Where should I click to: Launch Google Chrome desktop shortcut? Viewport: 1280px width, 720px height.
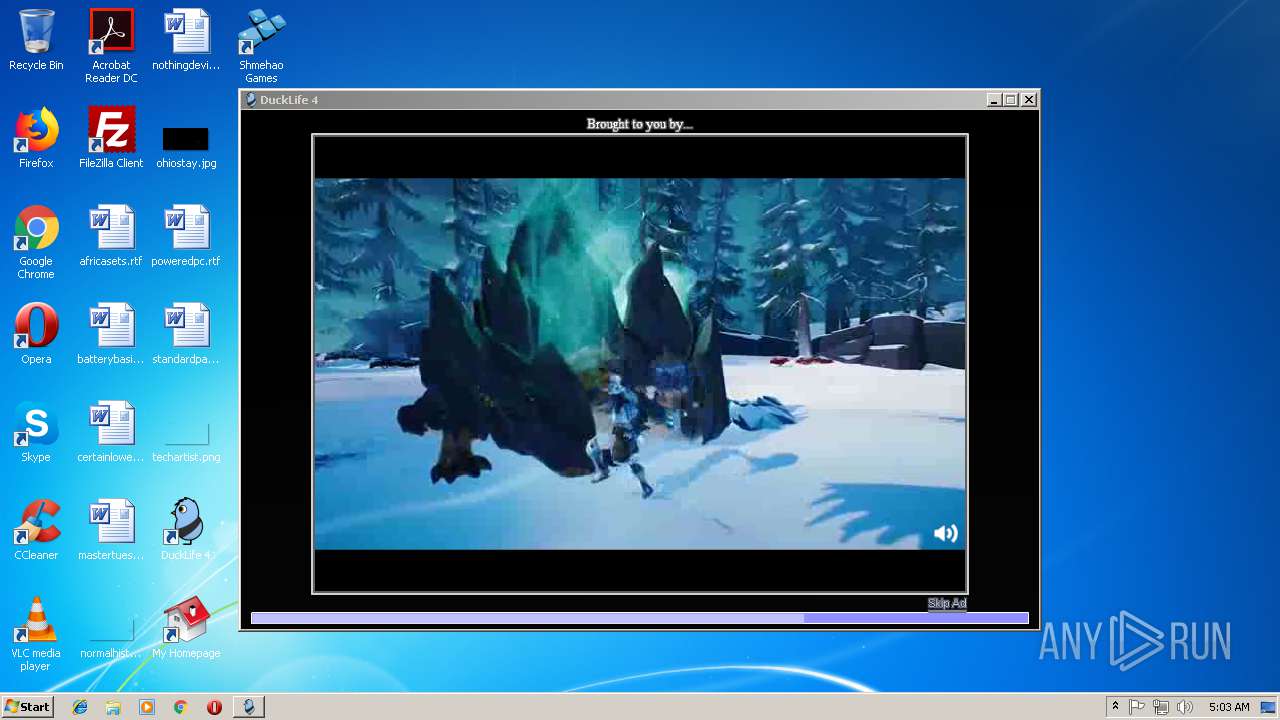[x=36, y=242]
